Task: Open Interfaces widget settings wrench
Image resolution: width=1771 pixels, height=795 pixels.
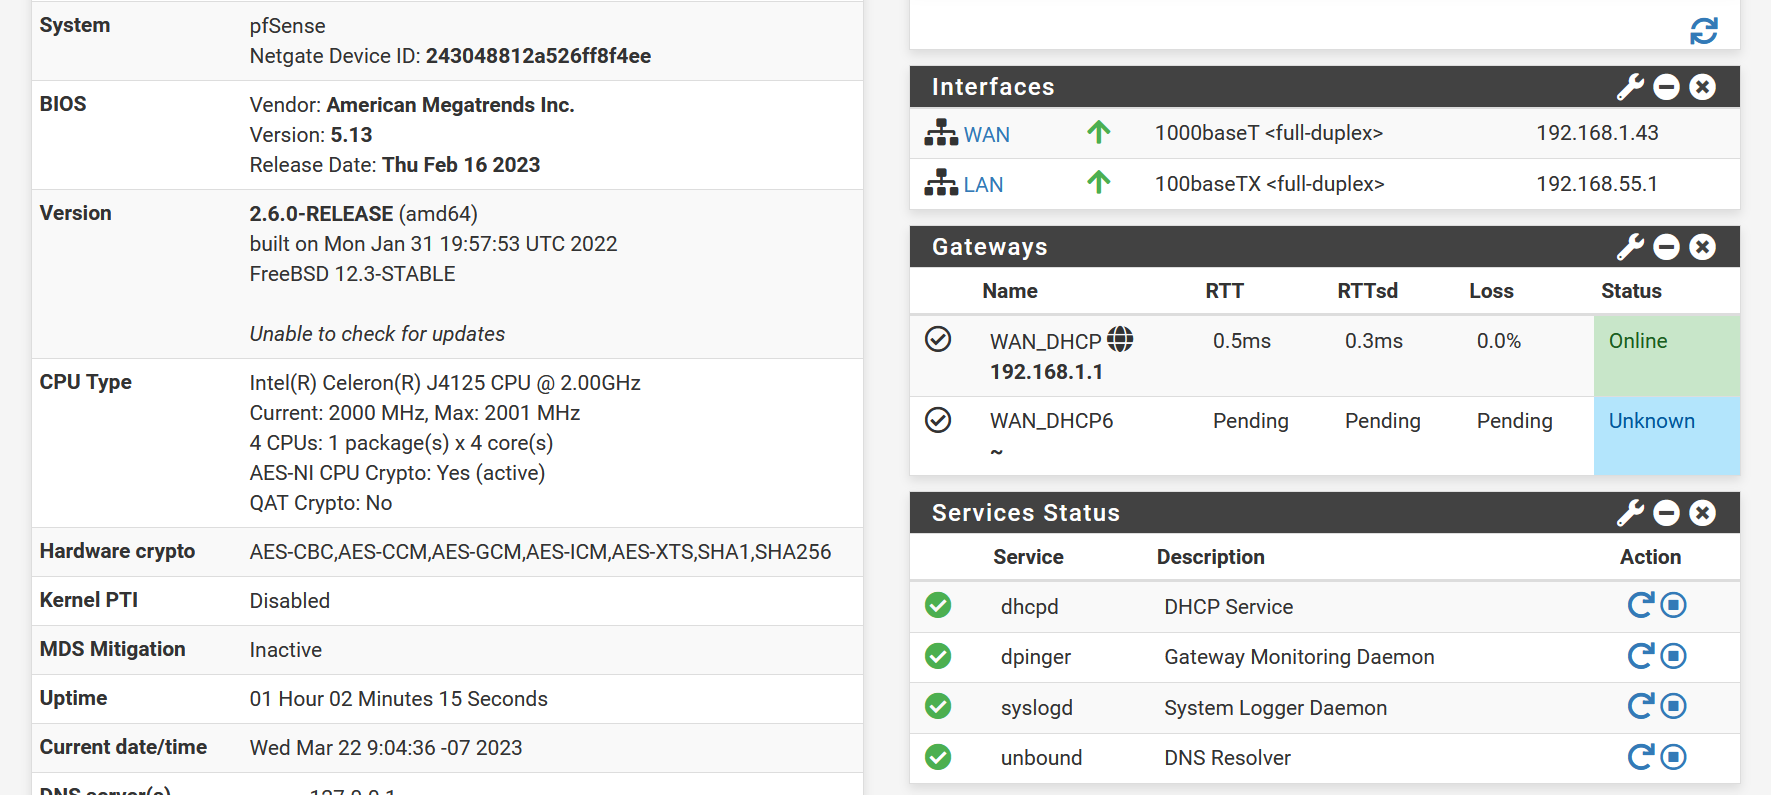Action: (1630, 87)
